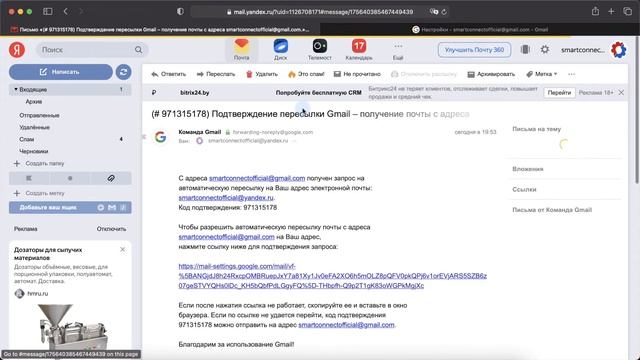
Task: Open the Отправленные folder
Action: click(x=39, y=115)
